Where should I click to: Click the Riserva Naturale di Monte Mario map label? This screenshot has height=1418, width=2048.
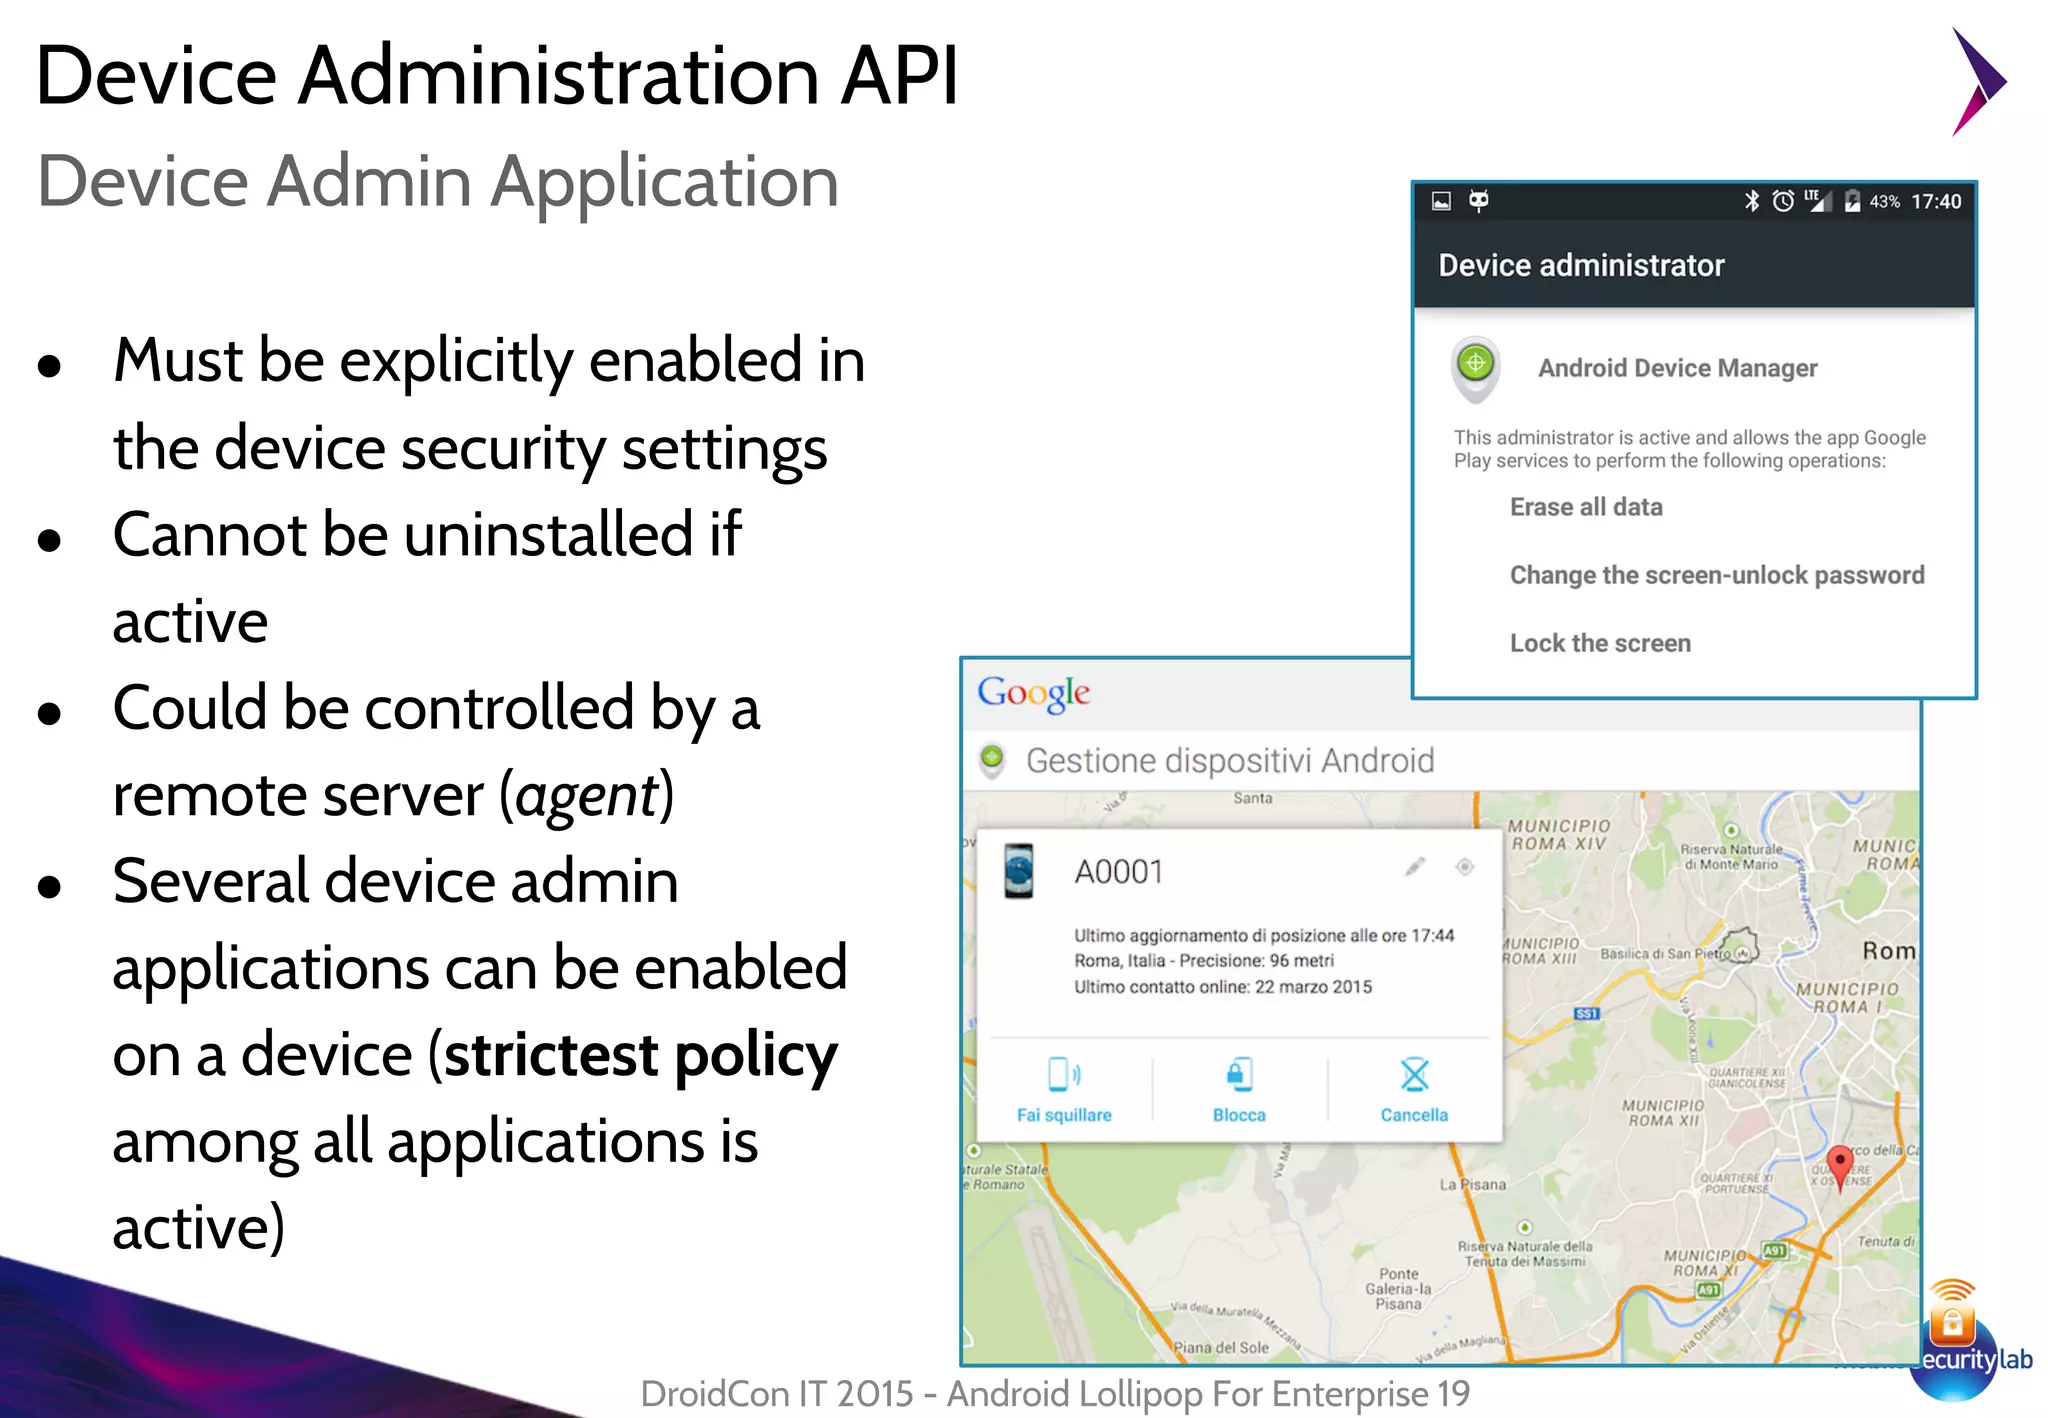(1731, 856)
